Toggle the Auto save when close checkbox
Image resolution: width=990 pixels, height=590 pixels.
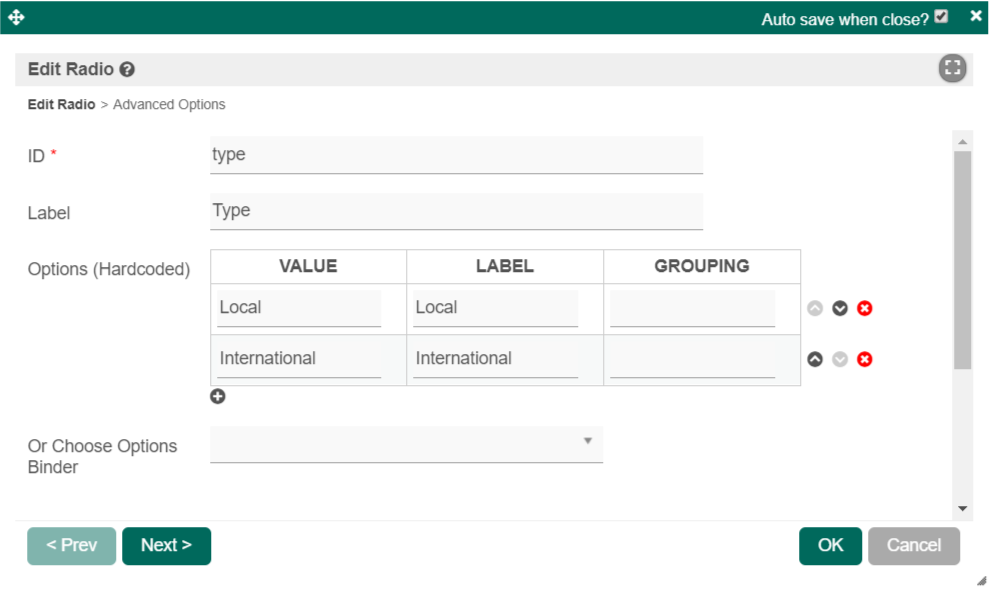(941, 17)
